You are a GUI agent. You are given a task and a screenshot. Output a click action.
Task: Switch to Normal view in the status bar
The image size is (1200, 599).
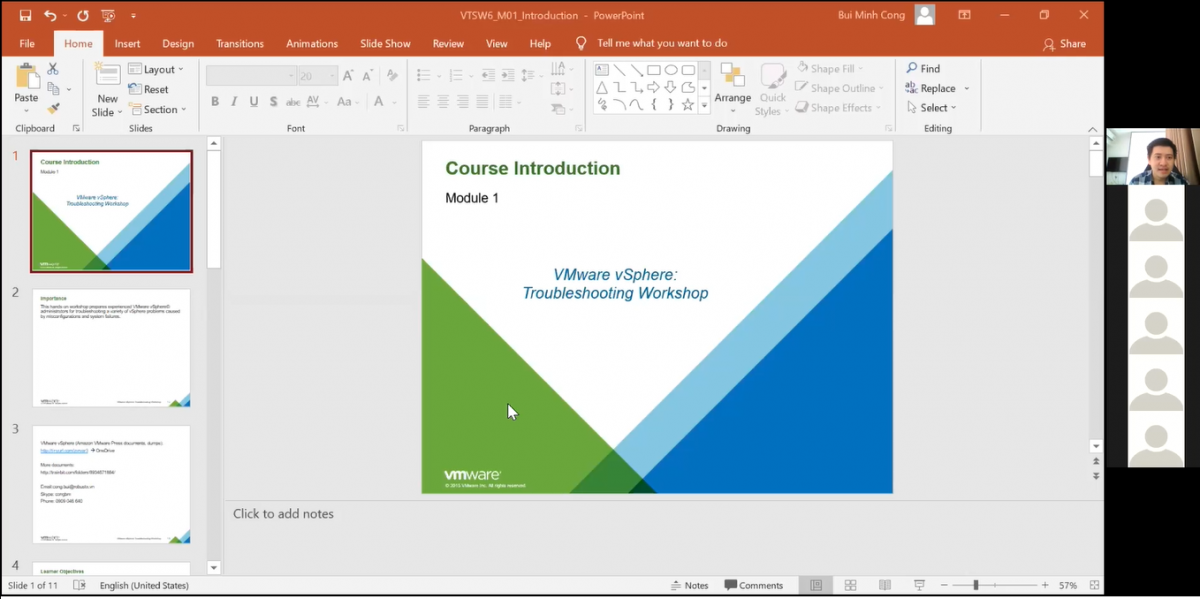[x=816, y=585]
